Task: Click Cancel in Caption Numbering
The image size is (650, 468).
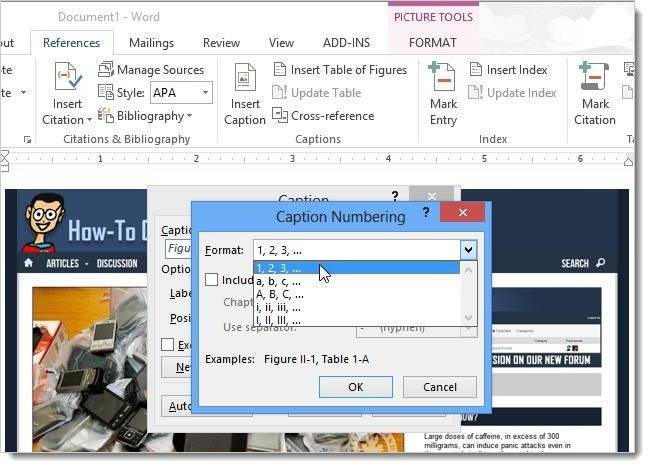Action: [440, 387]
